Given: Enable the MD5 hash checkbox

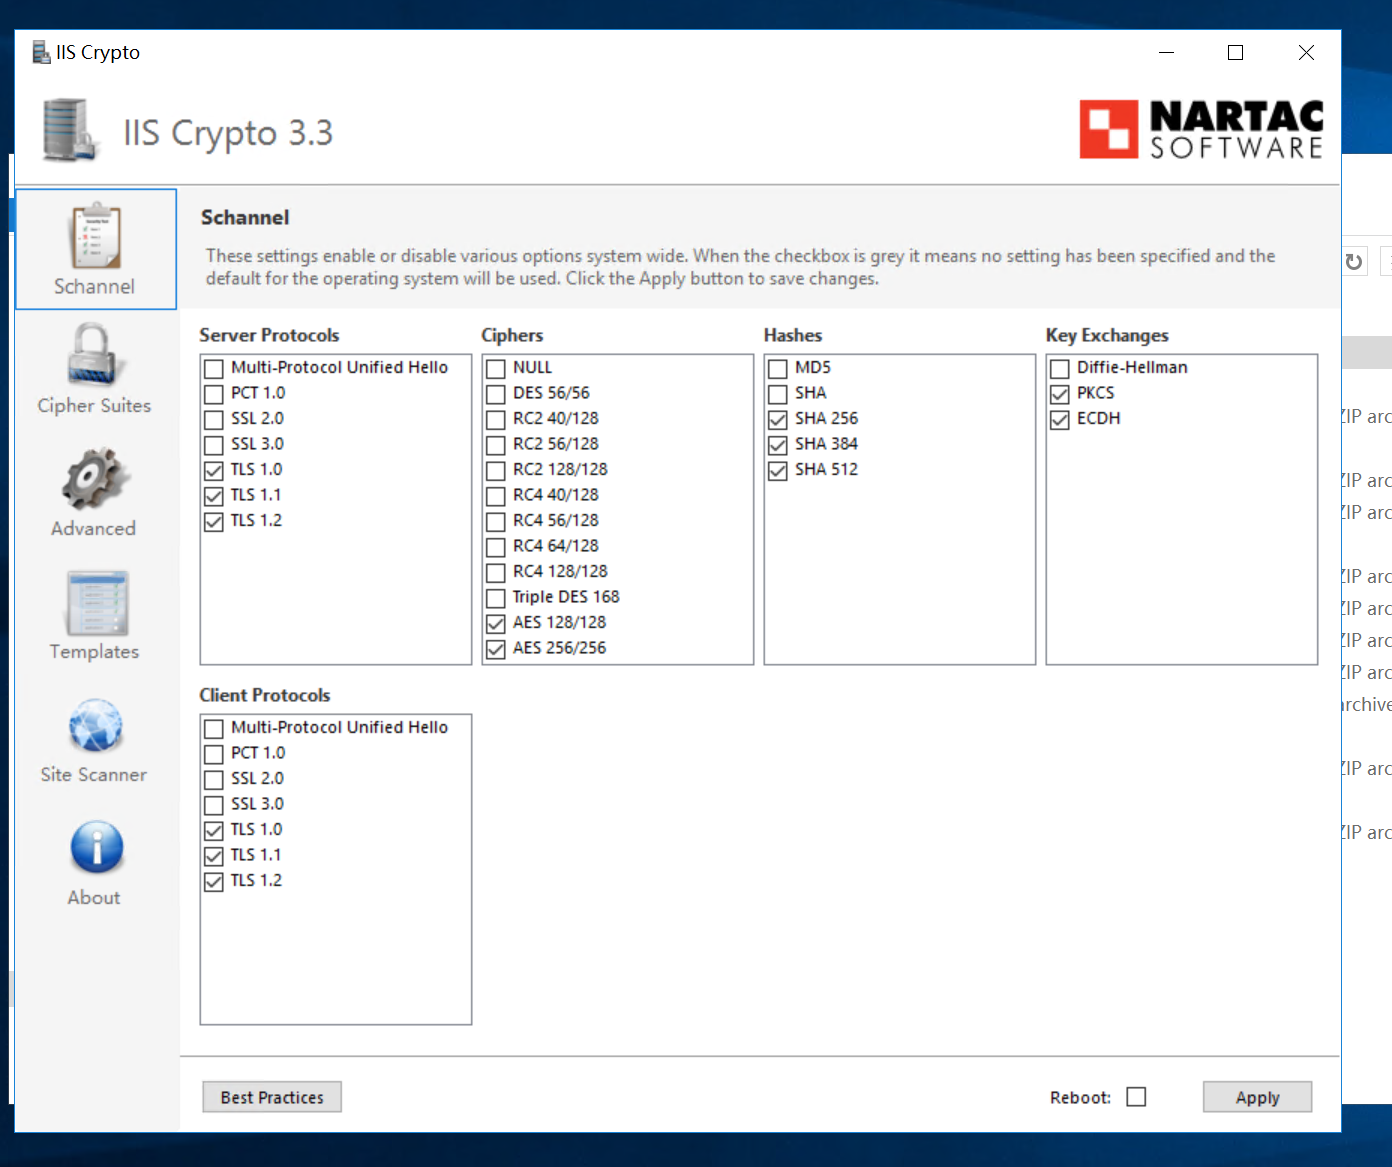Looking at the screenshot, I should coord(778,368).
